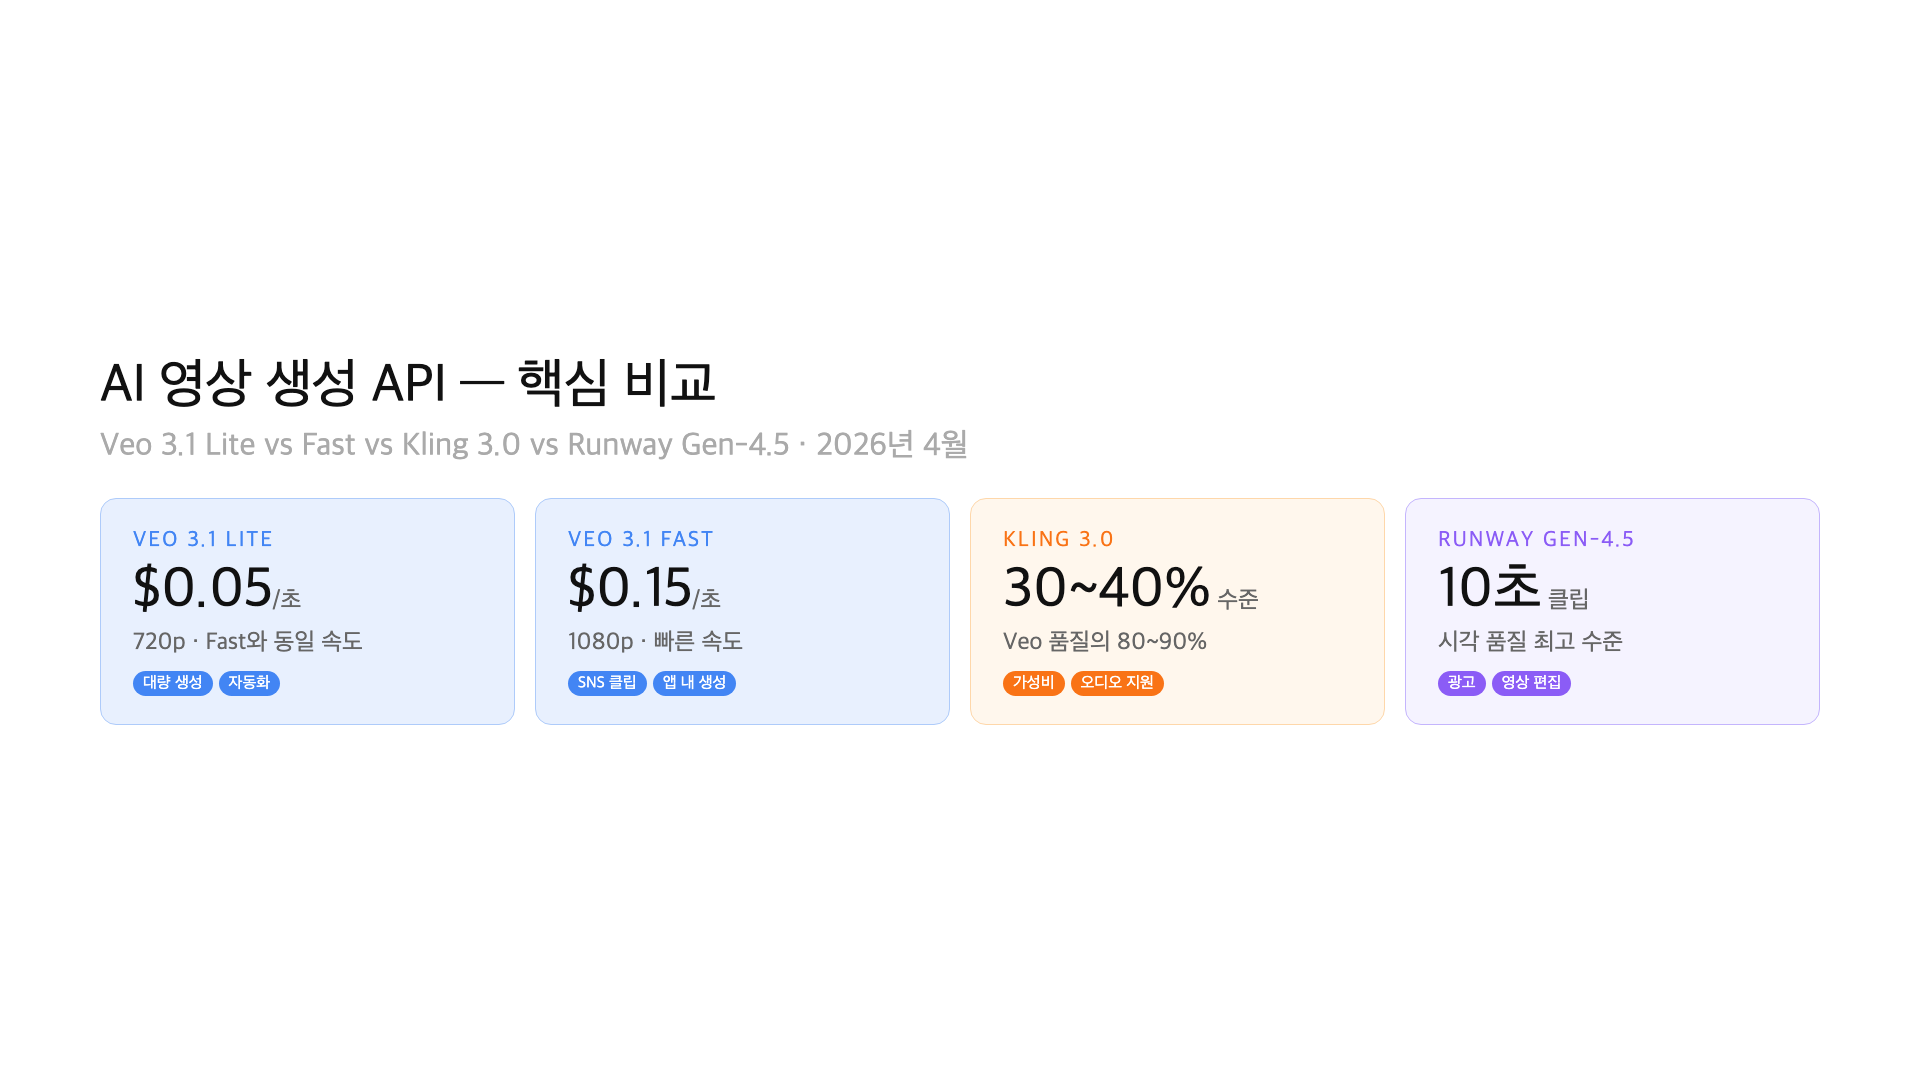Click the '720p · Fast와 동일 속도' description
Image resolution: width=1920 pixels, height=1080 pixels.
[248, 641]
